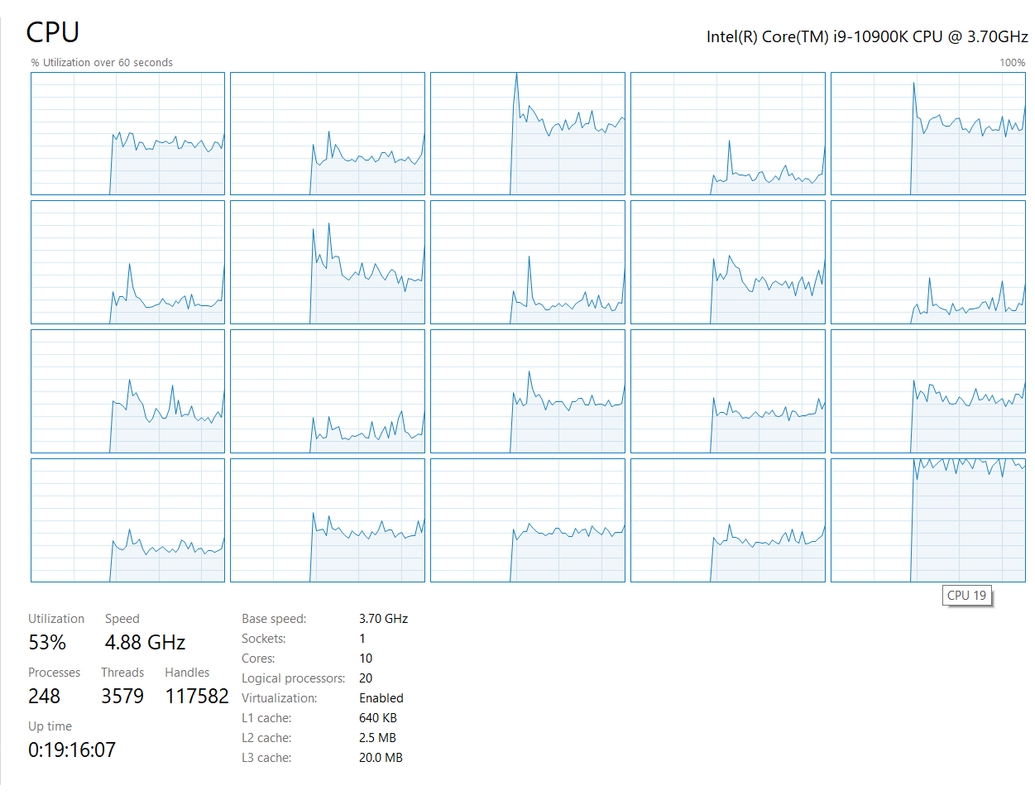
Task: Select the '20.0 MB' cache value
Action: pos(381,758)
